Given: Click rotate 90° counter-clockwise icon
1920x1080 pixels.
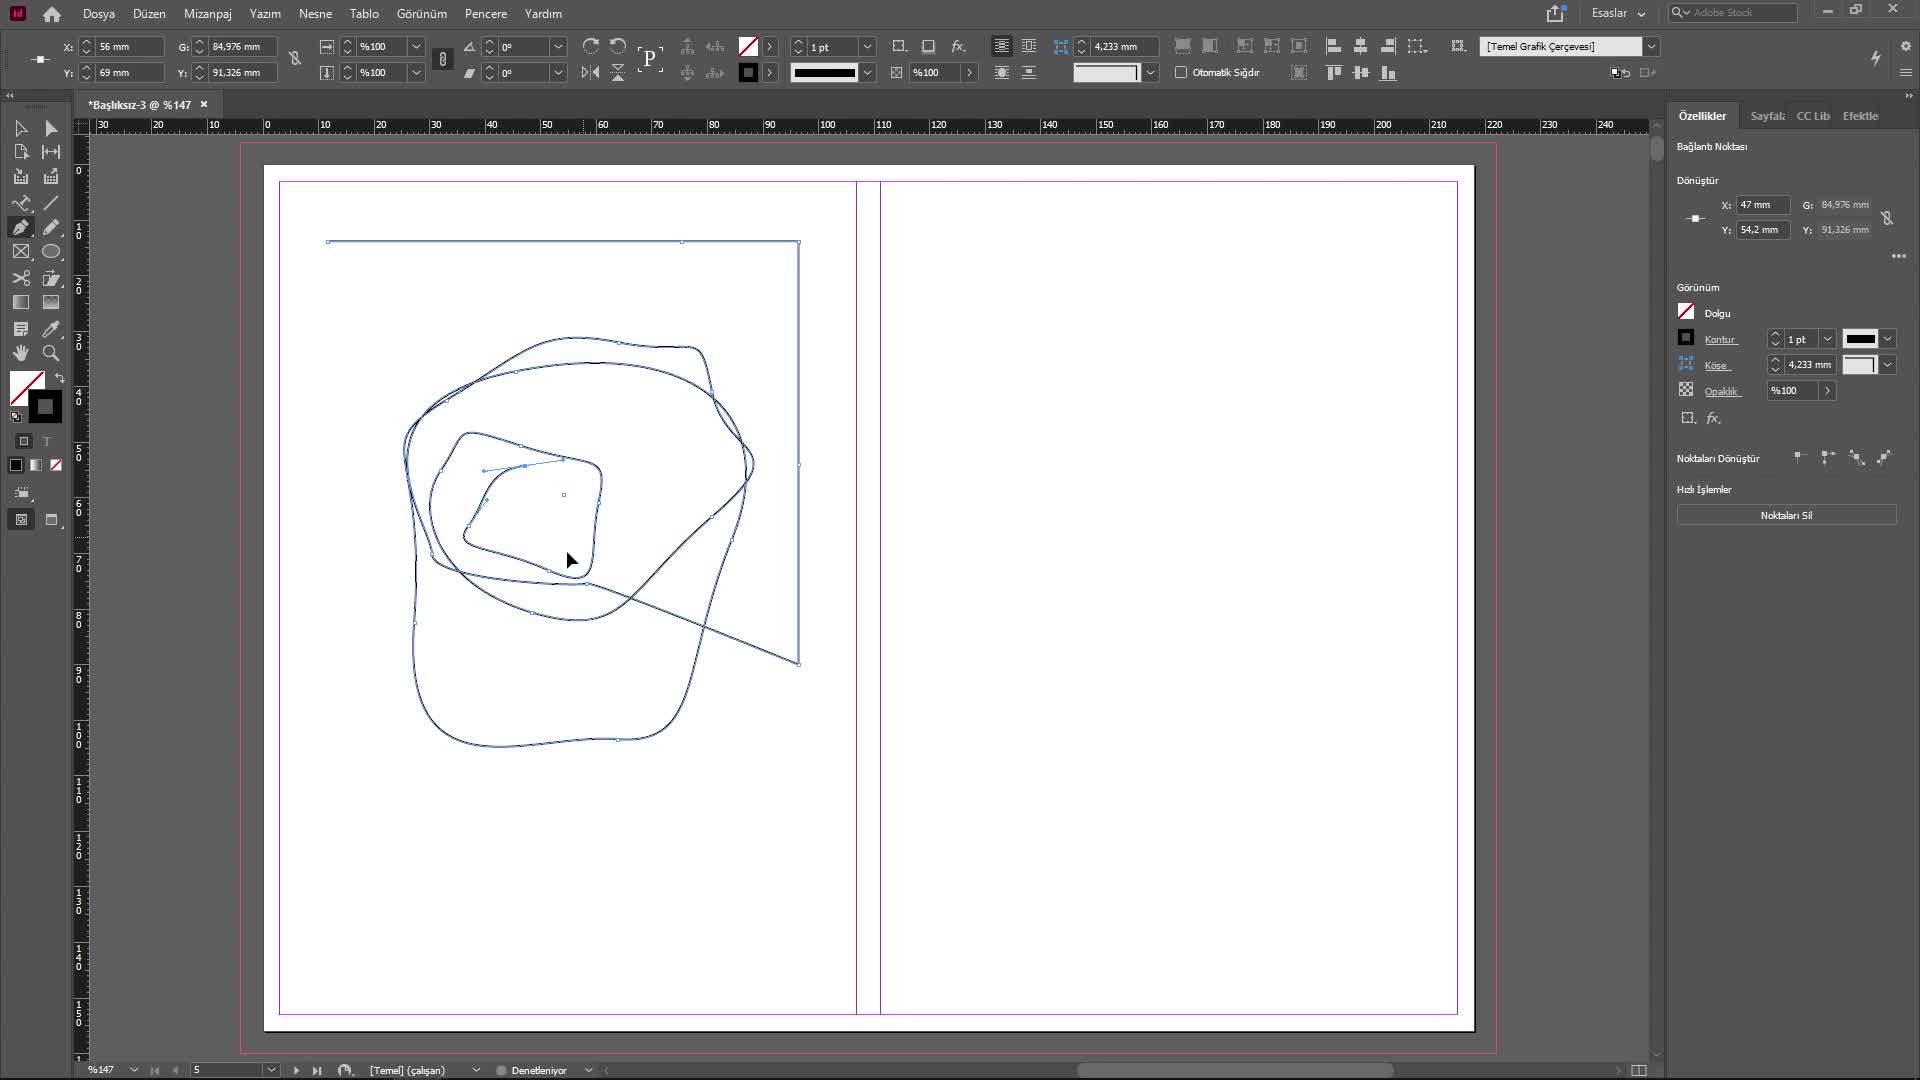Looking at the screenshot, I should [x=618, y=46].
